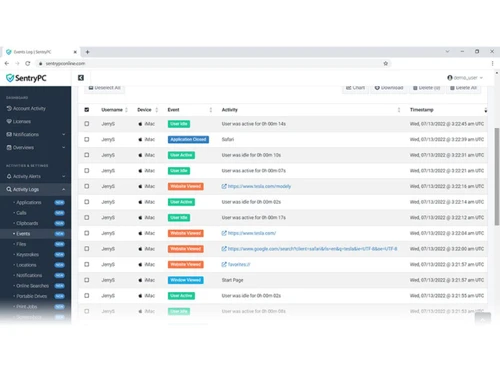The image size is (500, 375).
Task: Bookmark page with star icon
Action: coord(386,63)
